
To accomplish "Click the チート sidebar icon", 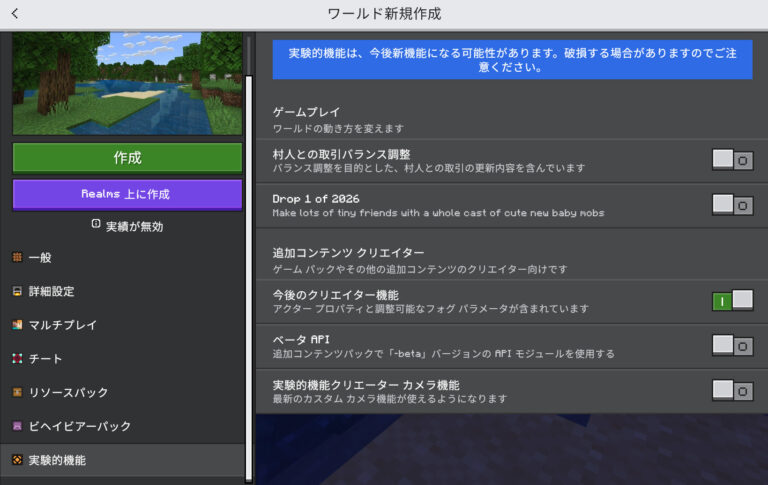I will click(x=17, y=359).
